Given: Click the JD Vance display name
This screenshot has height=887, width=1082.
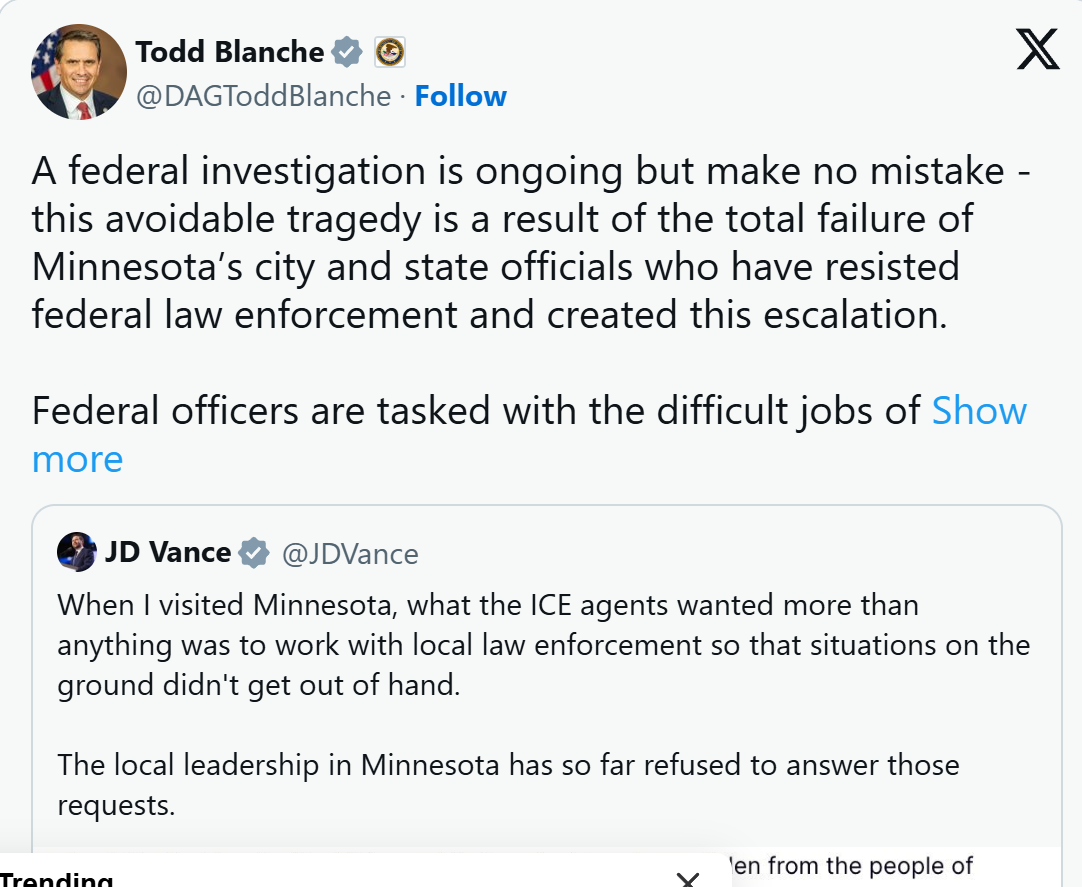Looking at the screenshot, I should tap(168, 552).
